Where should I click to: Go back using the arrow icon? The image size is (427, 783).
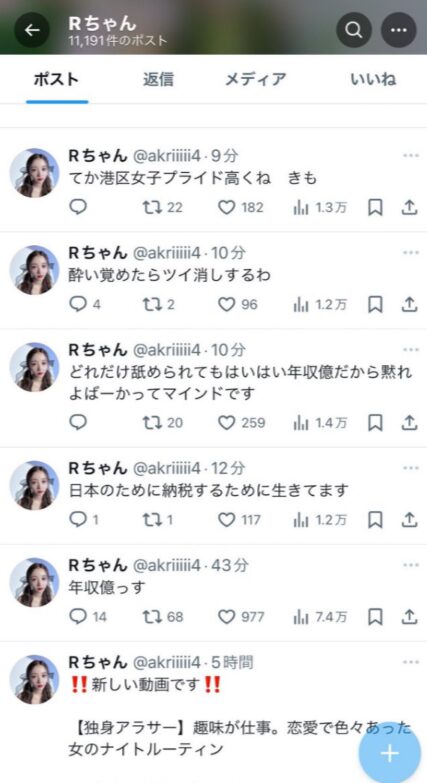[32, 30]
